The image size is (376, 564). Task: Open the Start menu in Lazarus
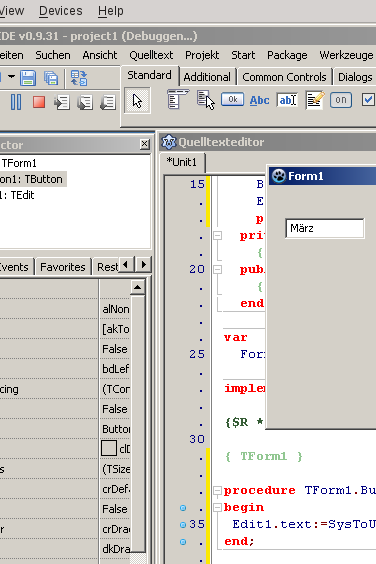[x=243, y=55]
